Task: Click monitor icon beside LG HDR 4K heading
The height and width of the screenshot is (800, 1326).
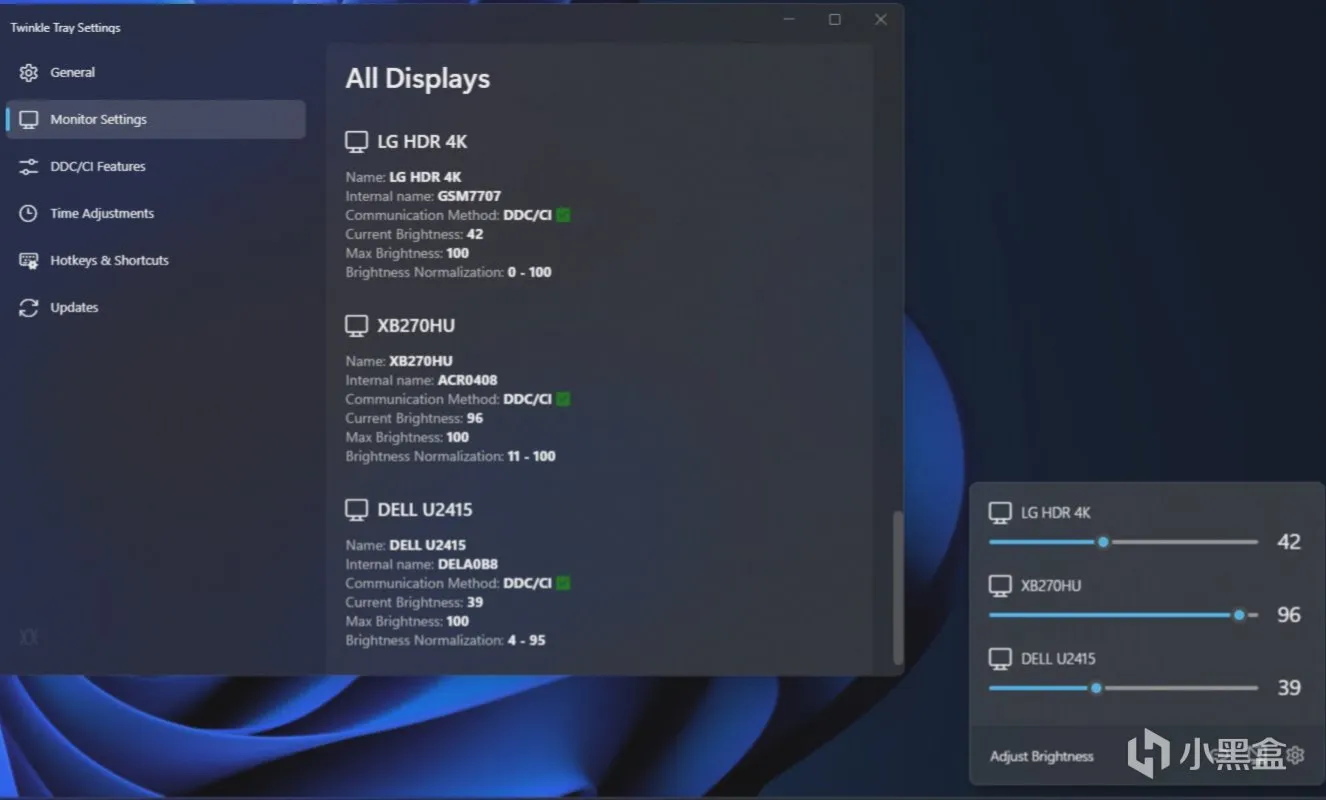Action: tap(357, 142)
